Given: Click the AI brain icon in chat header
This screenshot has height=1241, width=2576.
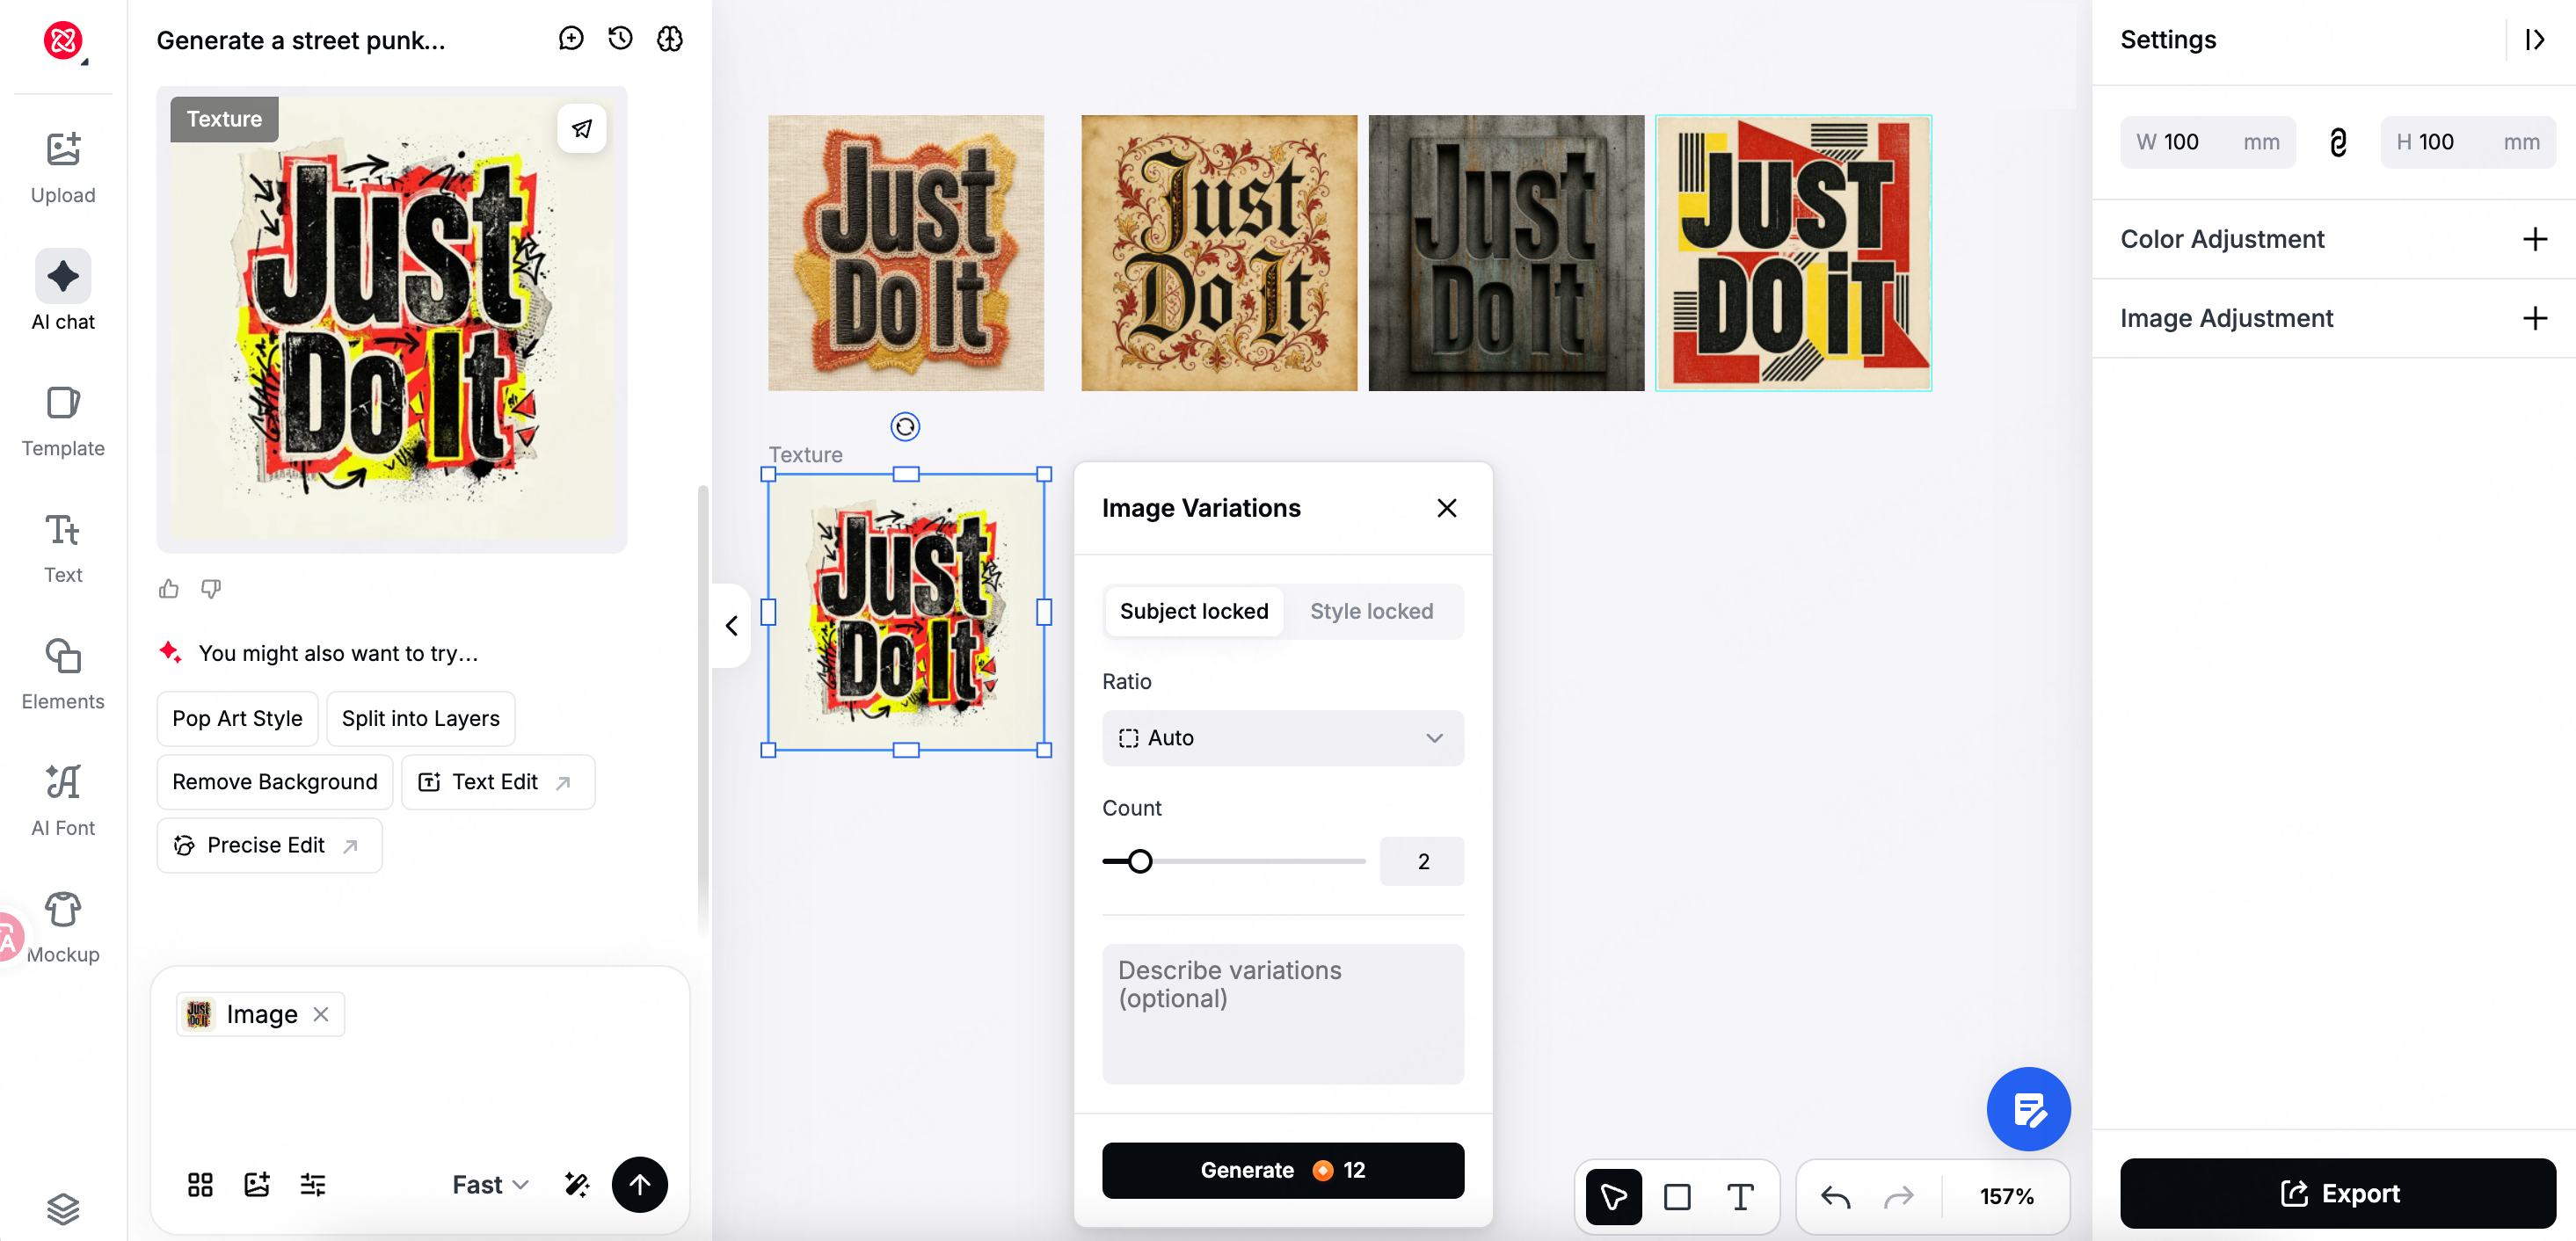Looking at the screenshot, I should (x=670, y=39).
